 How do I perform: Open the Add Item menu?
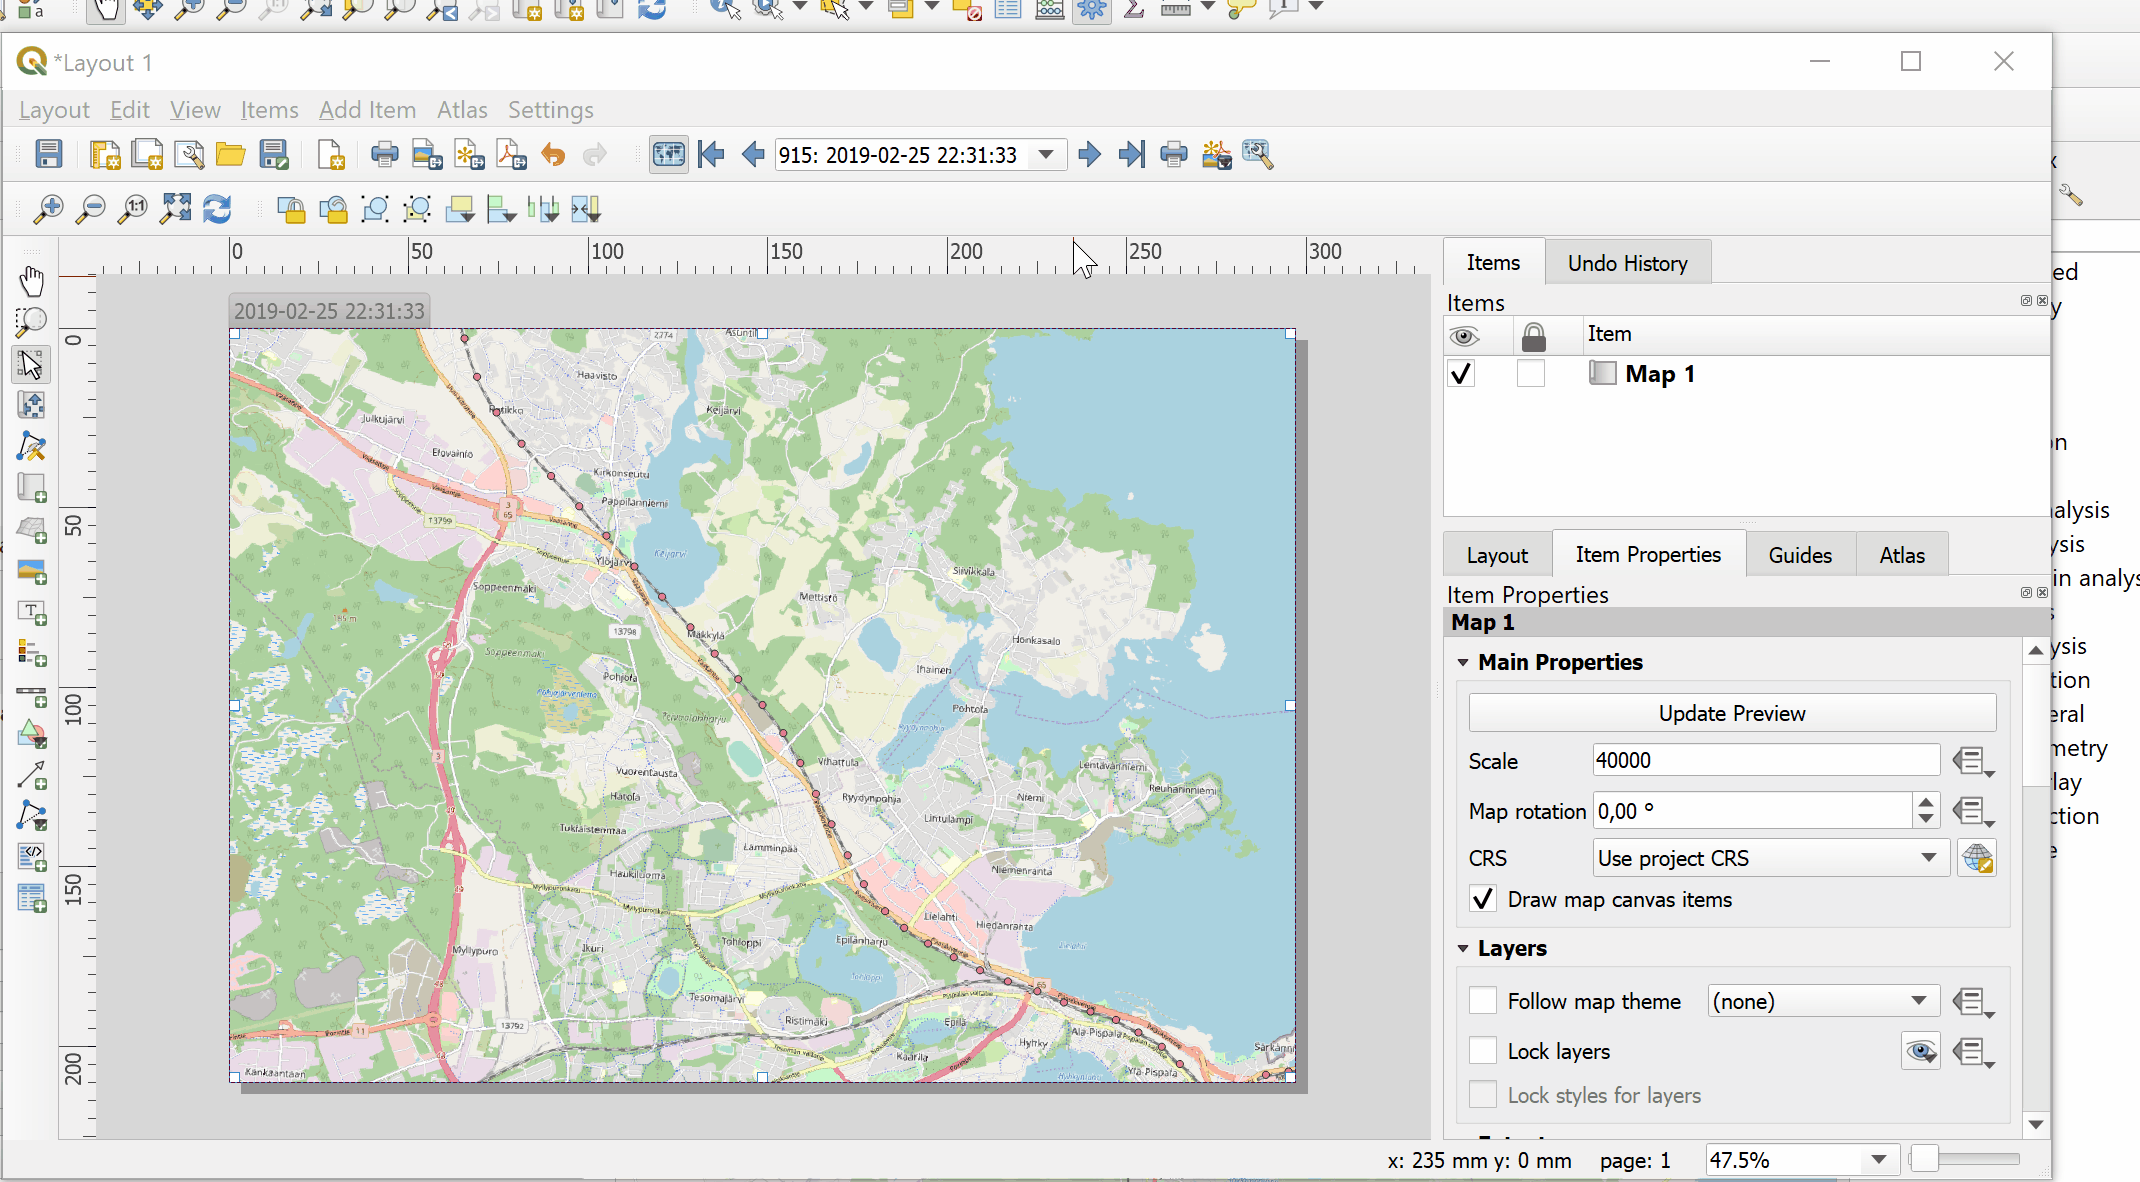coord(367,110)
